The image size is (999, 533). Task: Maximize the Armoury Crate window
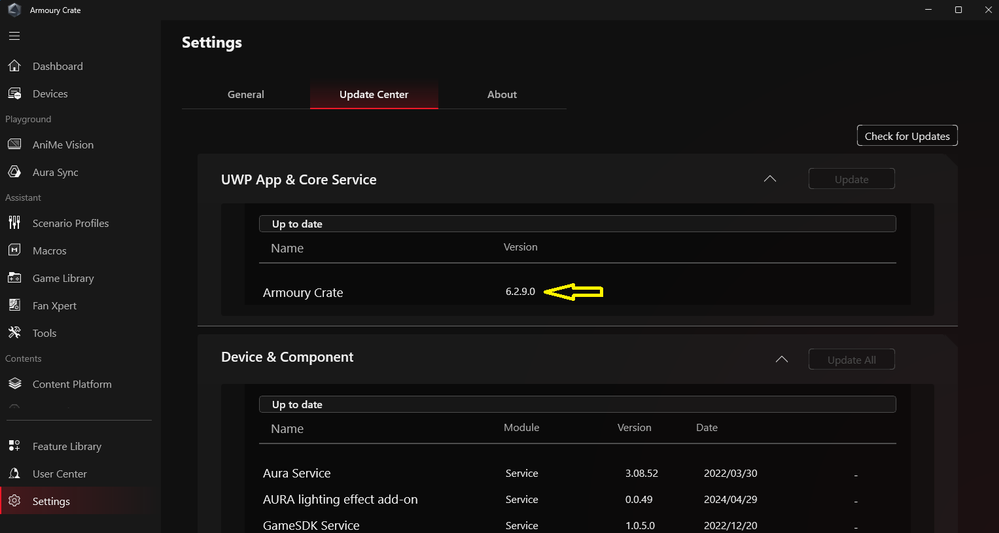(x=958, y=10)
